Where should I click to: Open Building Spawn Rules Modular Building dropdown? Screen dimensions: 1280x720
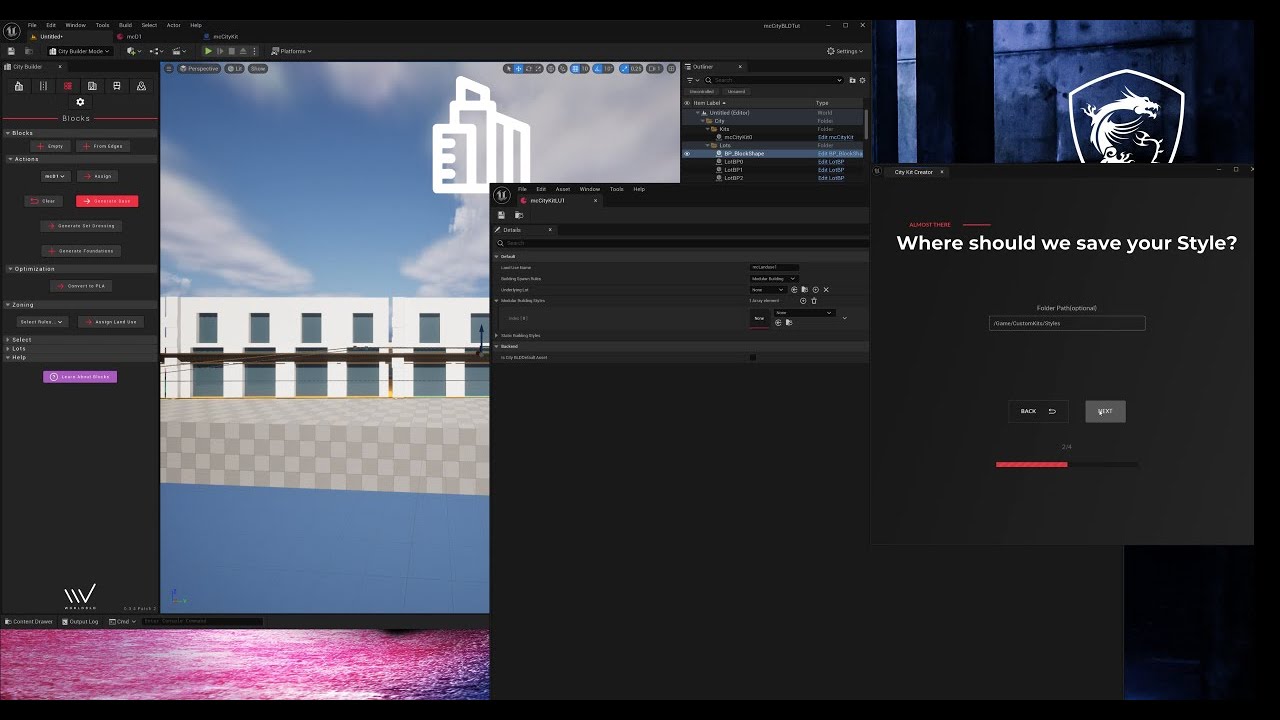(773, 279)
